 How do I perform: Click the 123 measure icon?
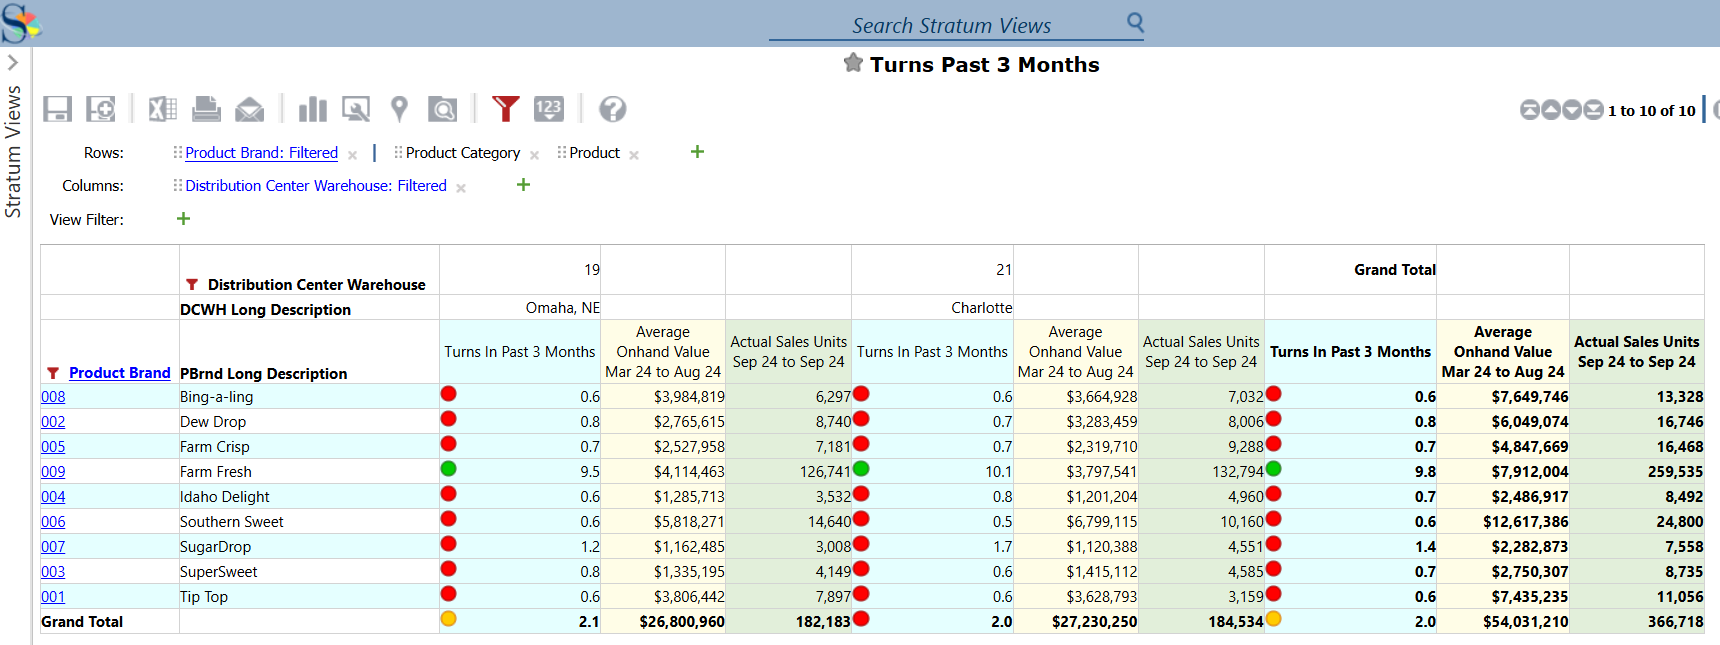click(x=549, y=109)
